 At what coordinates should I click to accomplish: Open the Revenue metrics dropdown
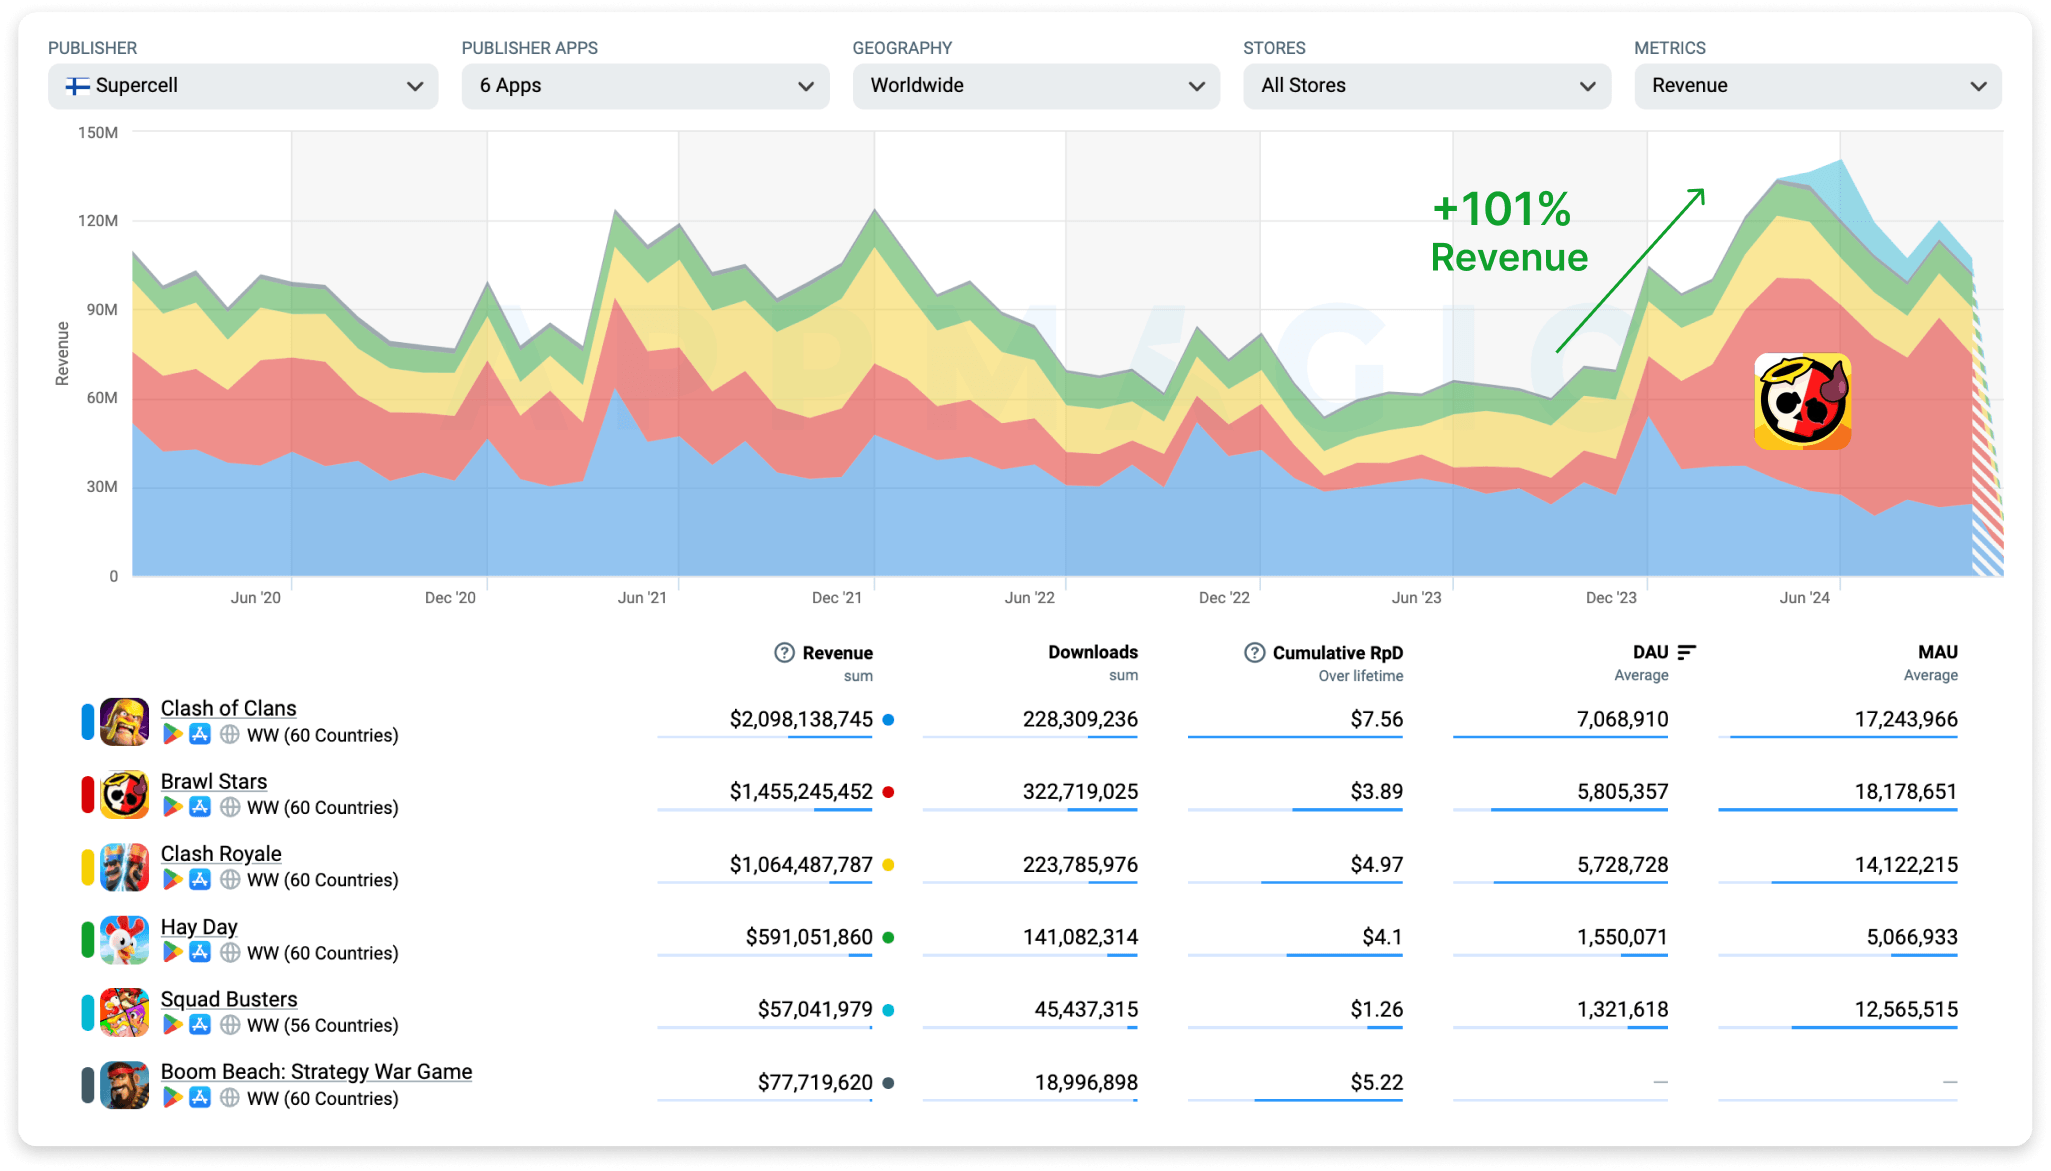[1817, 86]
